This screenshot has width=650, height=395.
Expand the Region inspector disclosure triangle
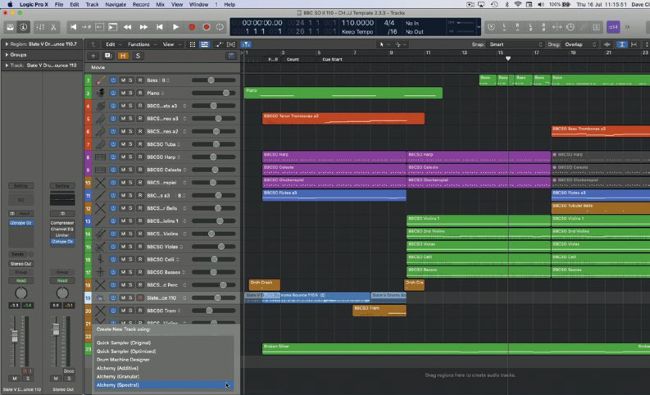[7, 44]
